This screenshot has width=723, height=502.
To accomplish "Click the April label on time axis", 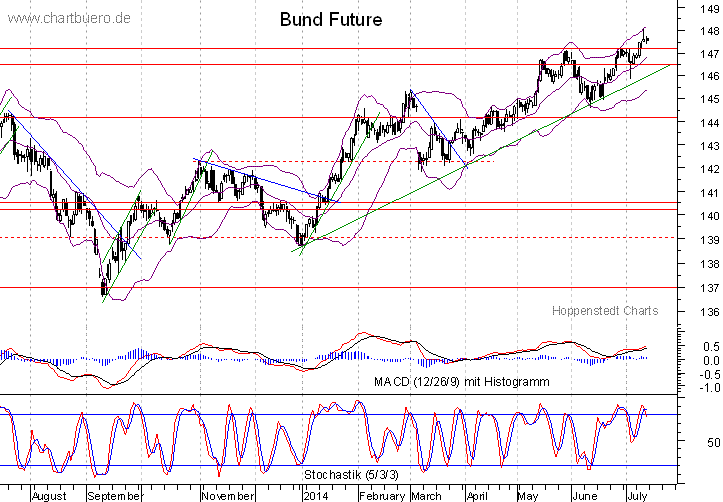I will click(x=478, y=494).
